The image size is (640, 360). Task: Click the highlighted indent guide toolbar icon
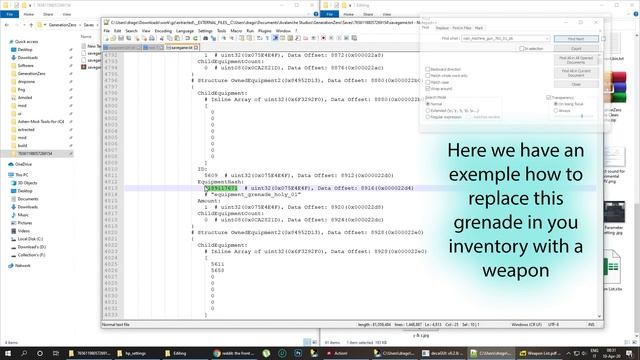click(275, 38)
